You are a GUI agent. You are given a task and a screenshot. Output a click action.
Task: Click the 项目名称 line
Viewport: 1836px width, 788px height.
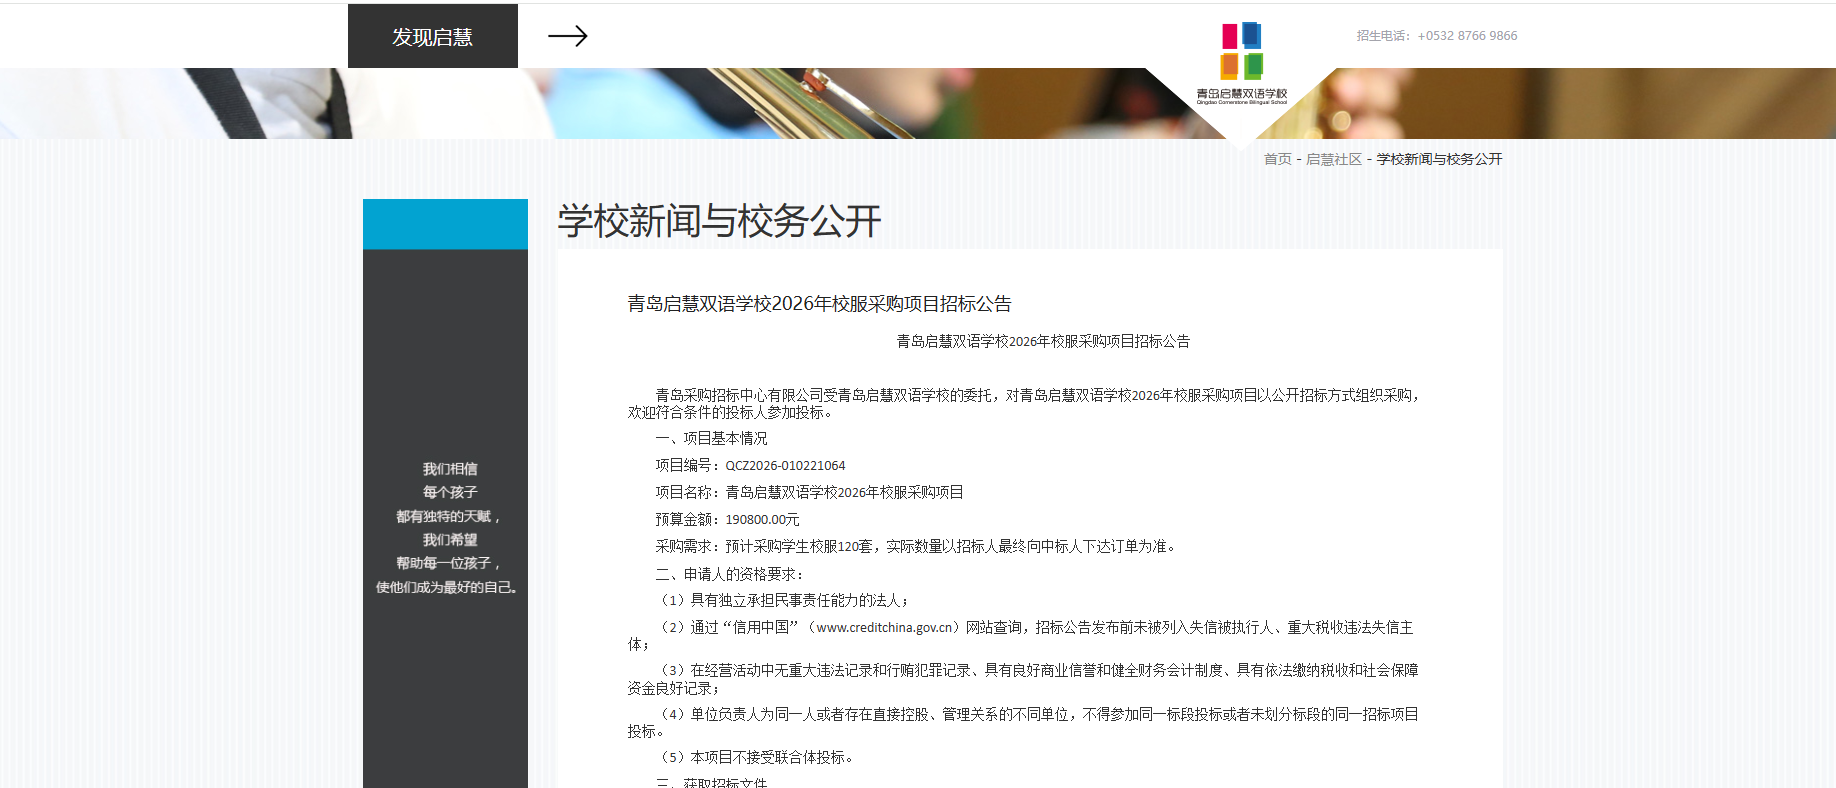(x=809, y=492)
